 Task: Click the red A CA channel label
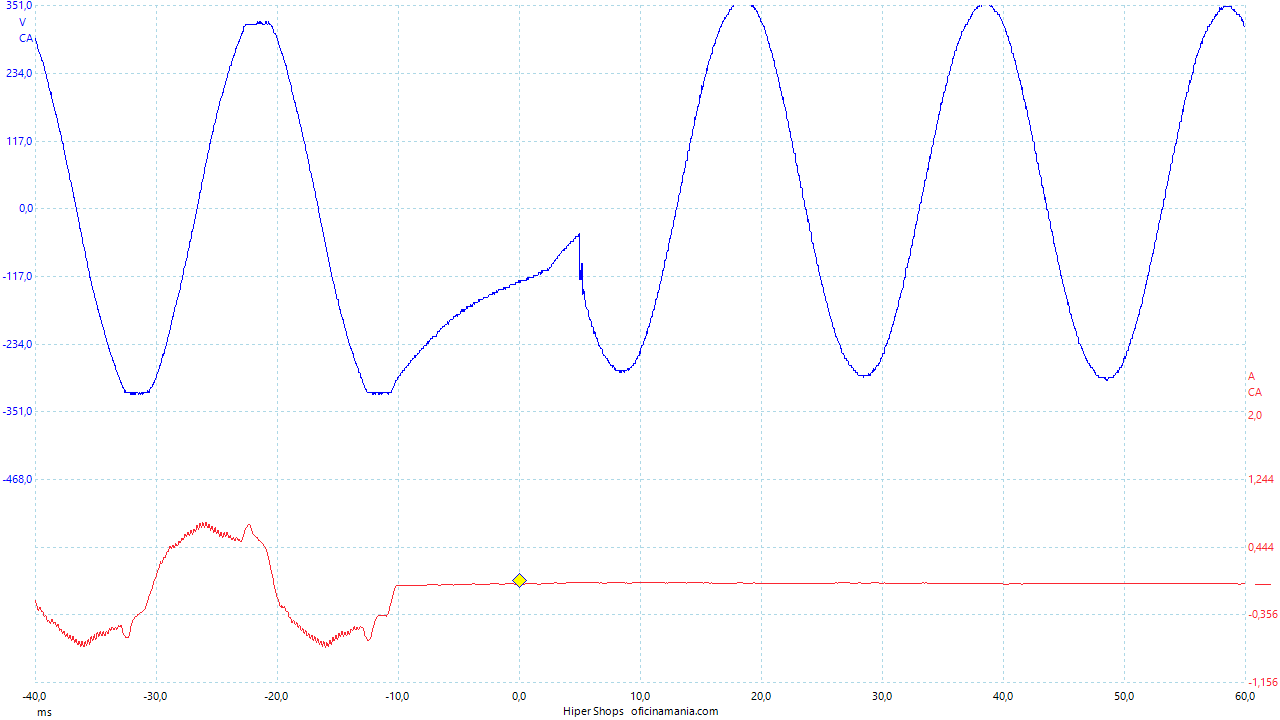(x=1254, y=384)
